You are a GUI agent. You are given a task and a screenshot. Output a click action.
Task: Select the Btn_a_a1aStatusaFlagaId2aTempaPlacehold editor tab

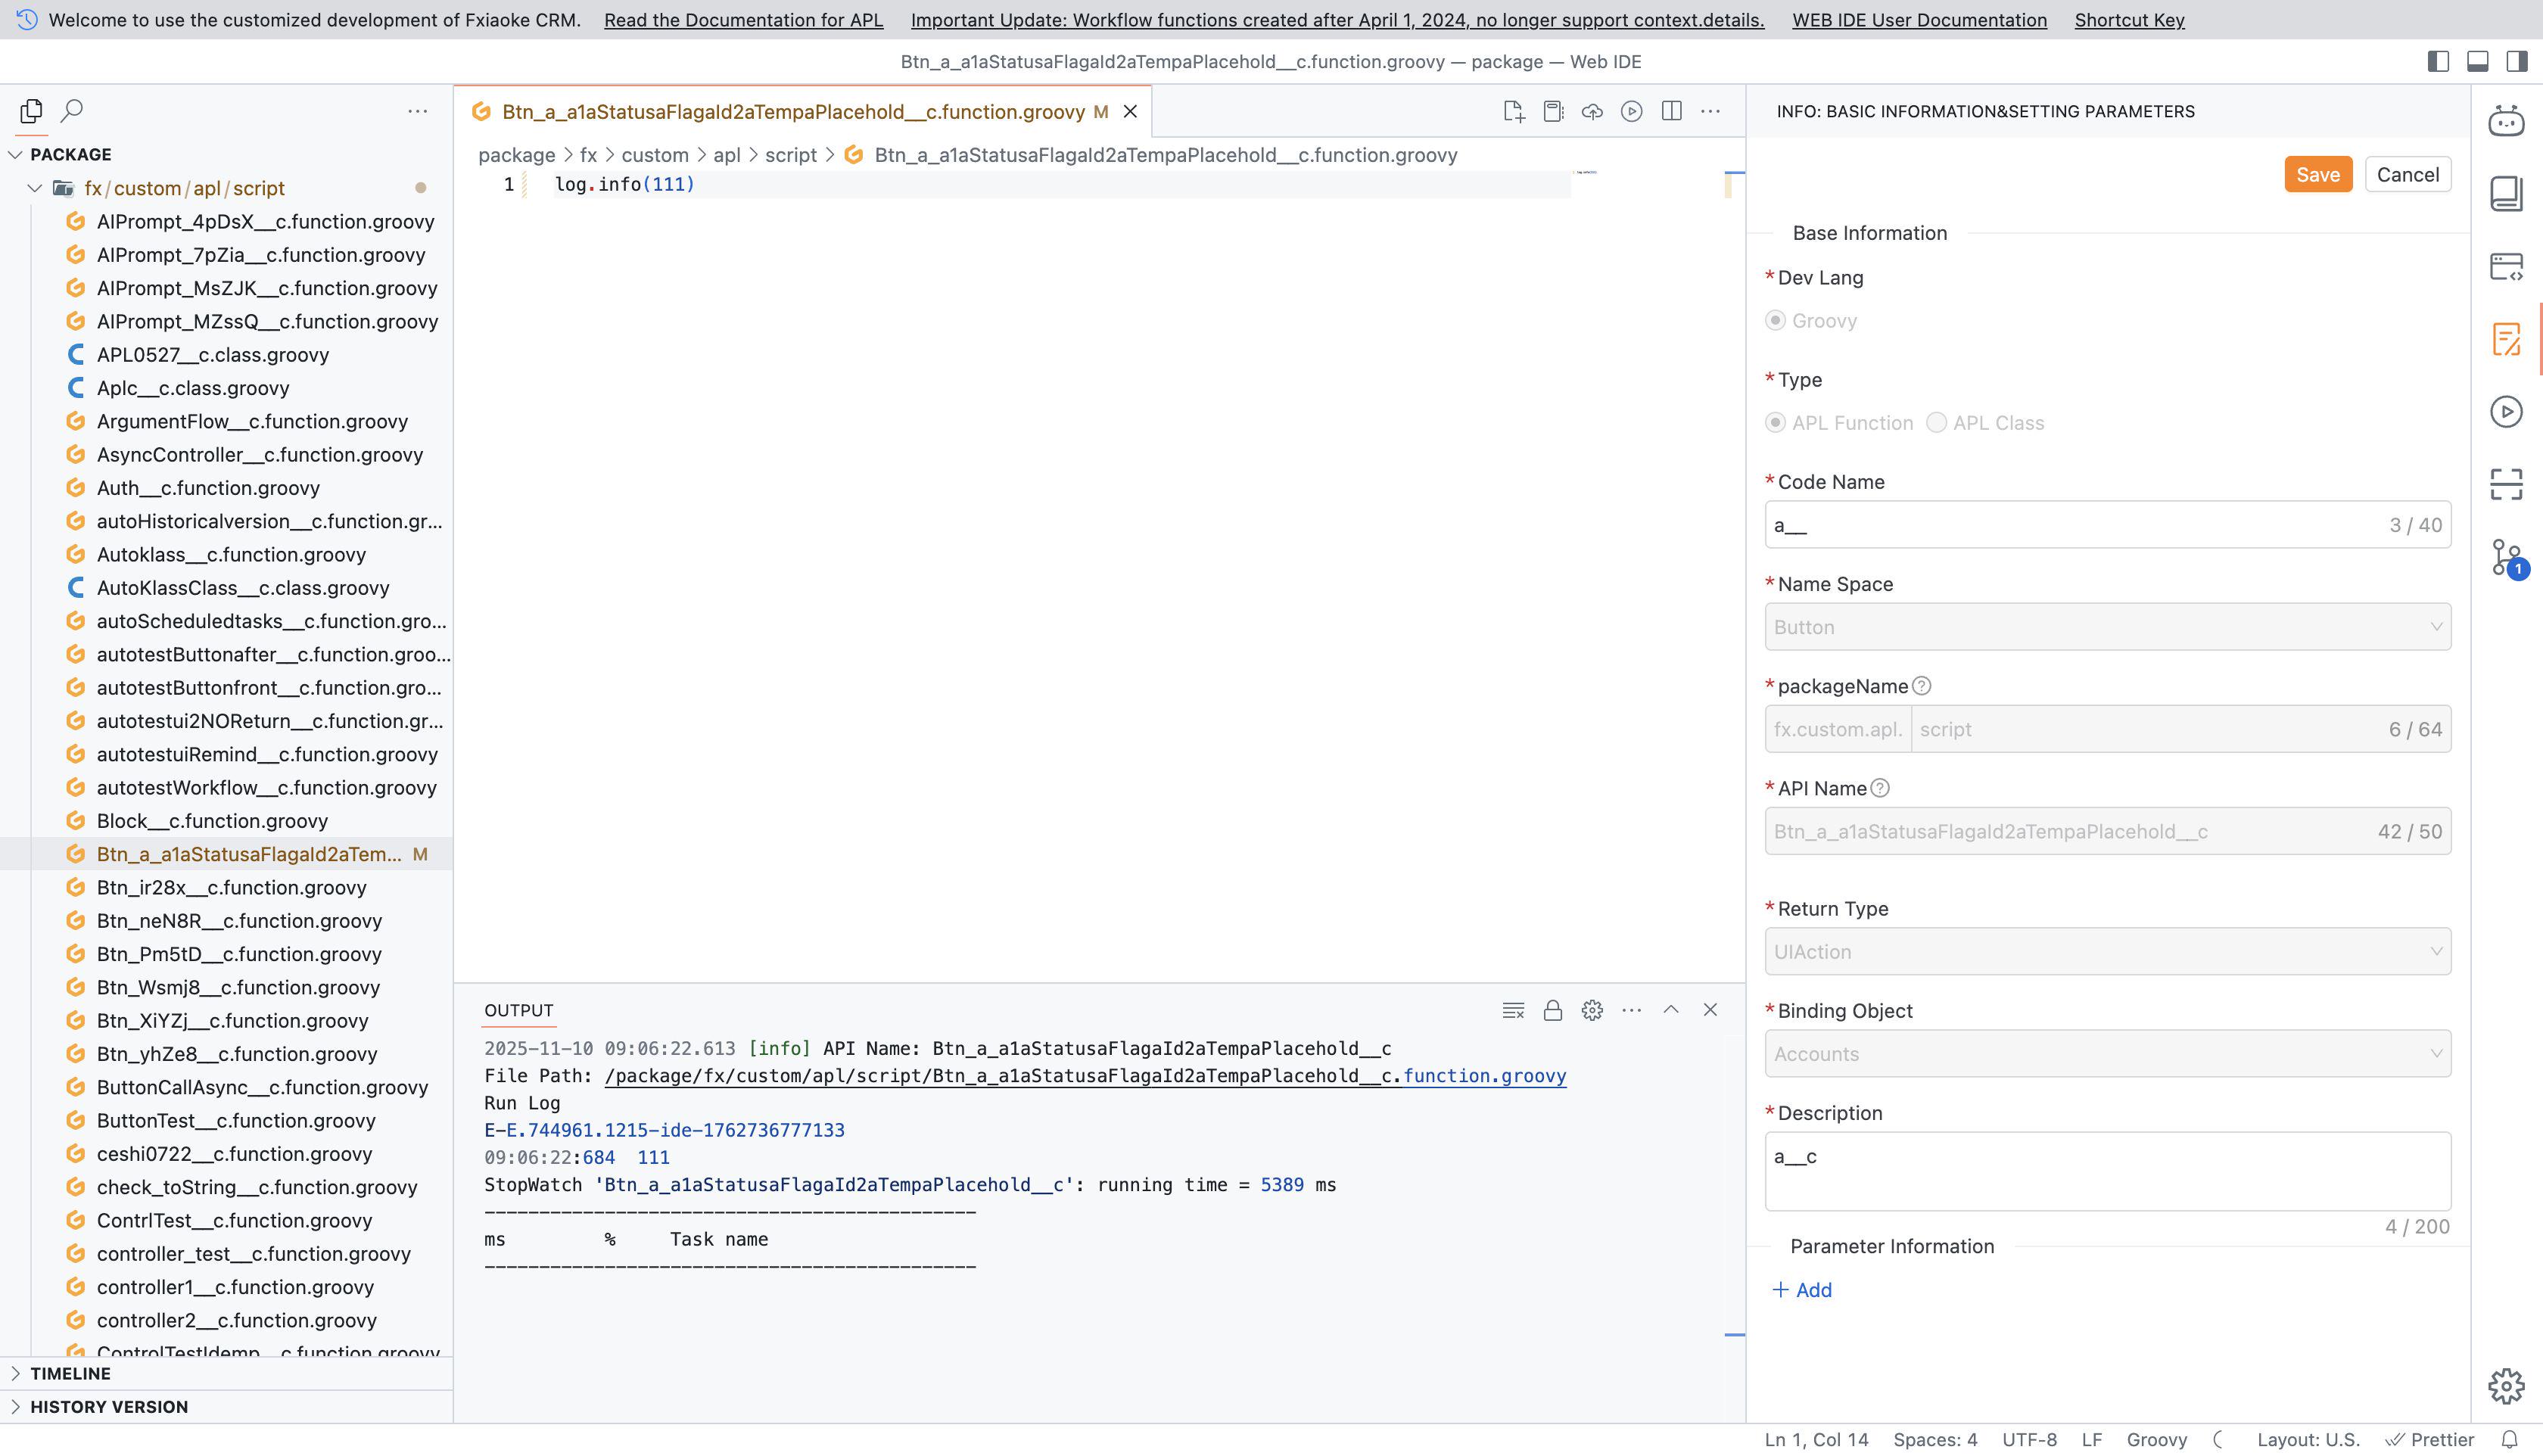click(x=792, y=112)
